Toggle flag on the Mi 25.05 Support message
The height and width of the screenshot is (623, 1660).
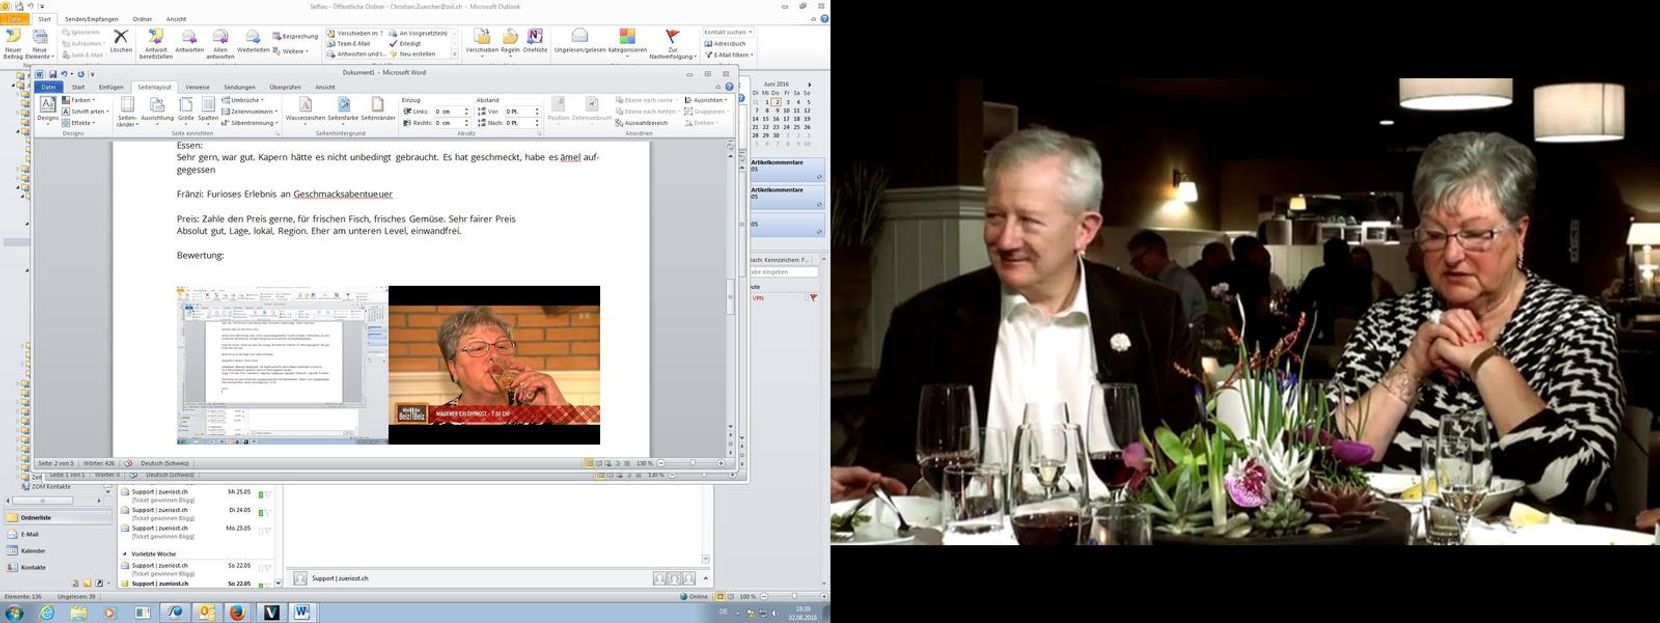tap(268, 493)
